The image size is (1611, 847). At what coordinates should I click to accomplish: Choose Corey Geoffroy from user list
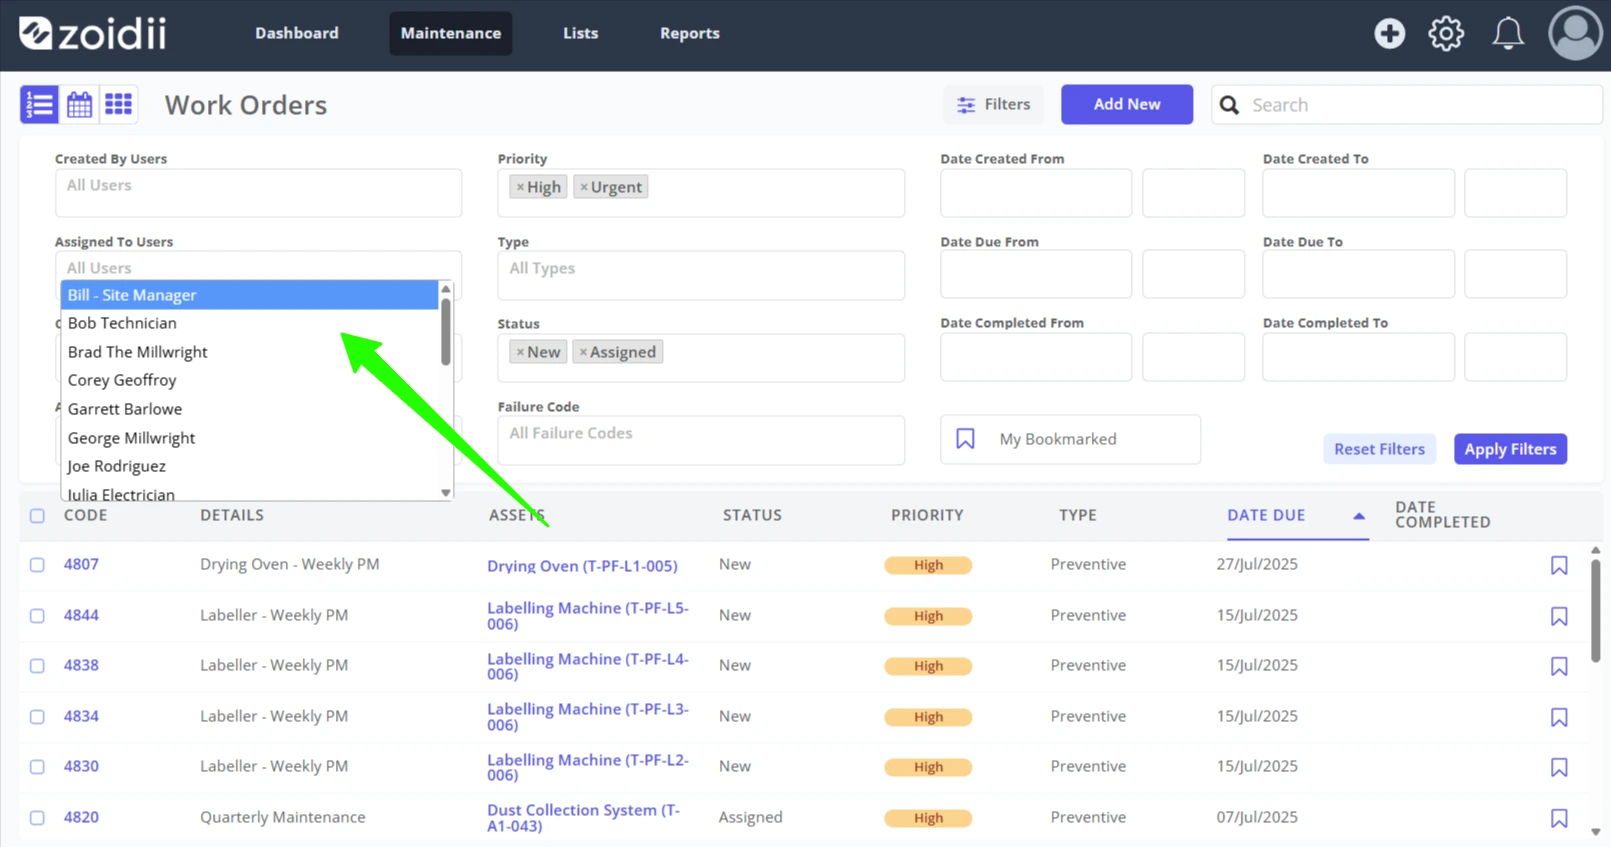click(249, 380)
